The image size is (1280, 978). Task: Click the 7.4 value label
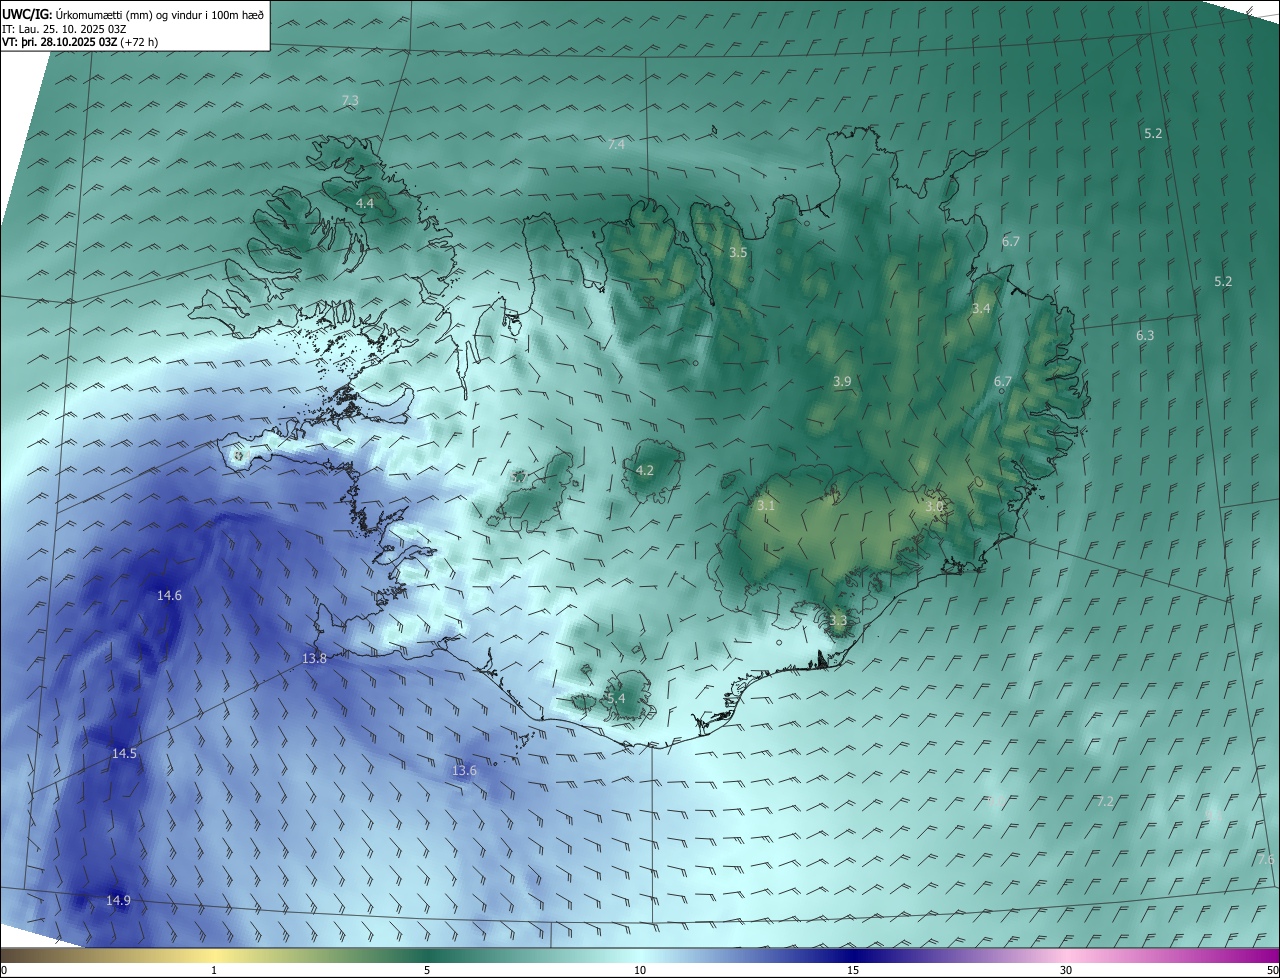616,145
